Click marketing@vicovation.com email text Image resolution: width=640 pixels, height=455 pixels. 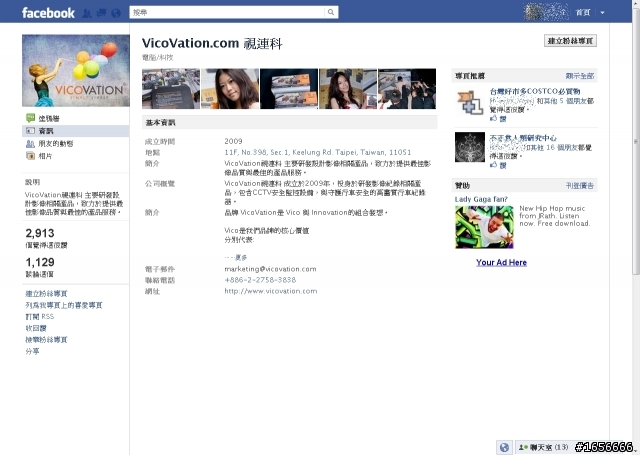[x=270, y=269]
